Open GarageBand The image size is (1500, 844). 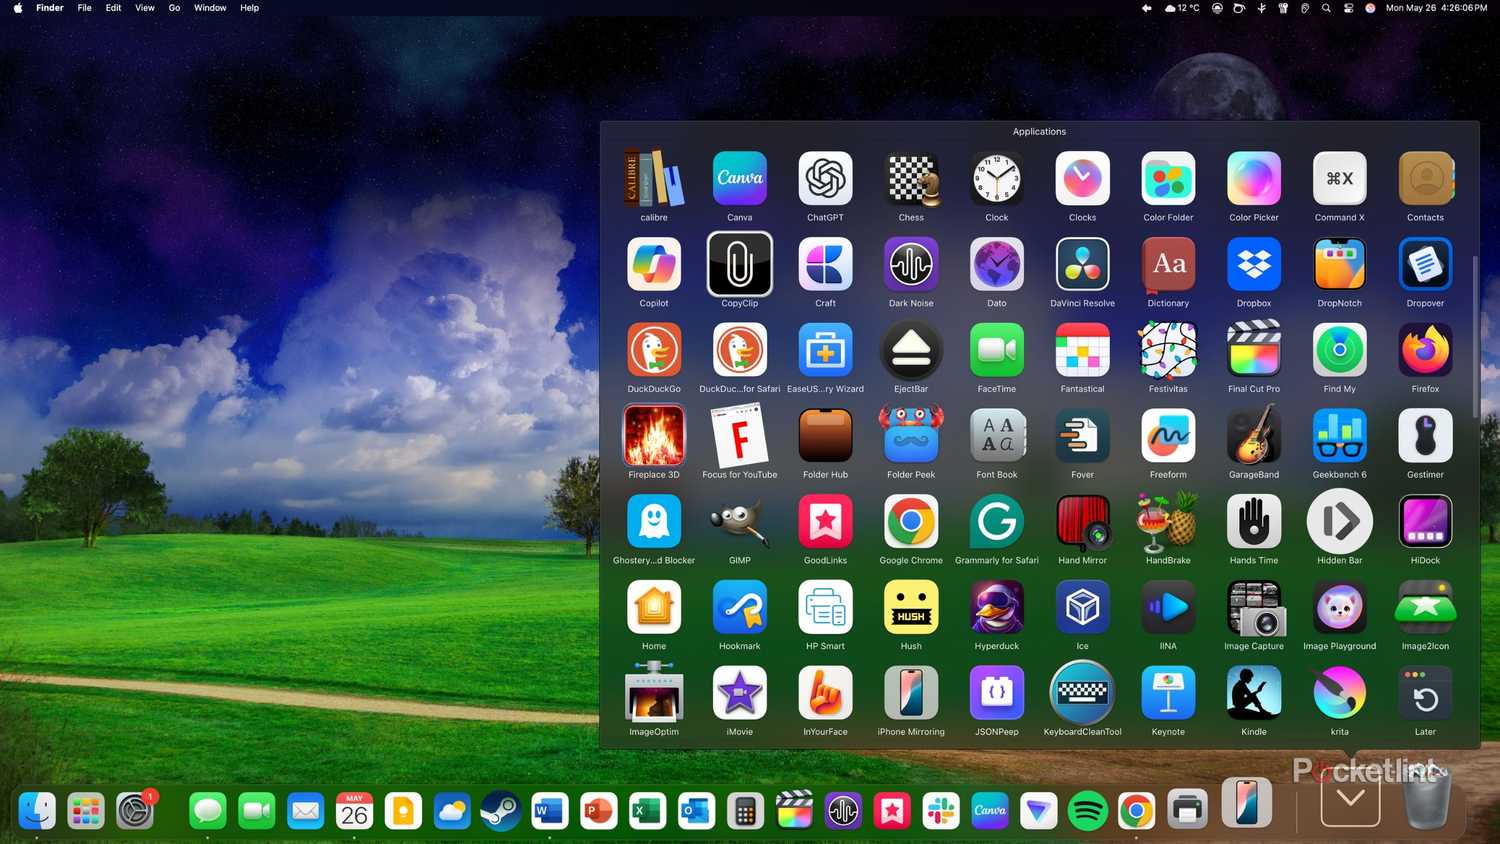click(x=1253, y=435)
